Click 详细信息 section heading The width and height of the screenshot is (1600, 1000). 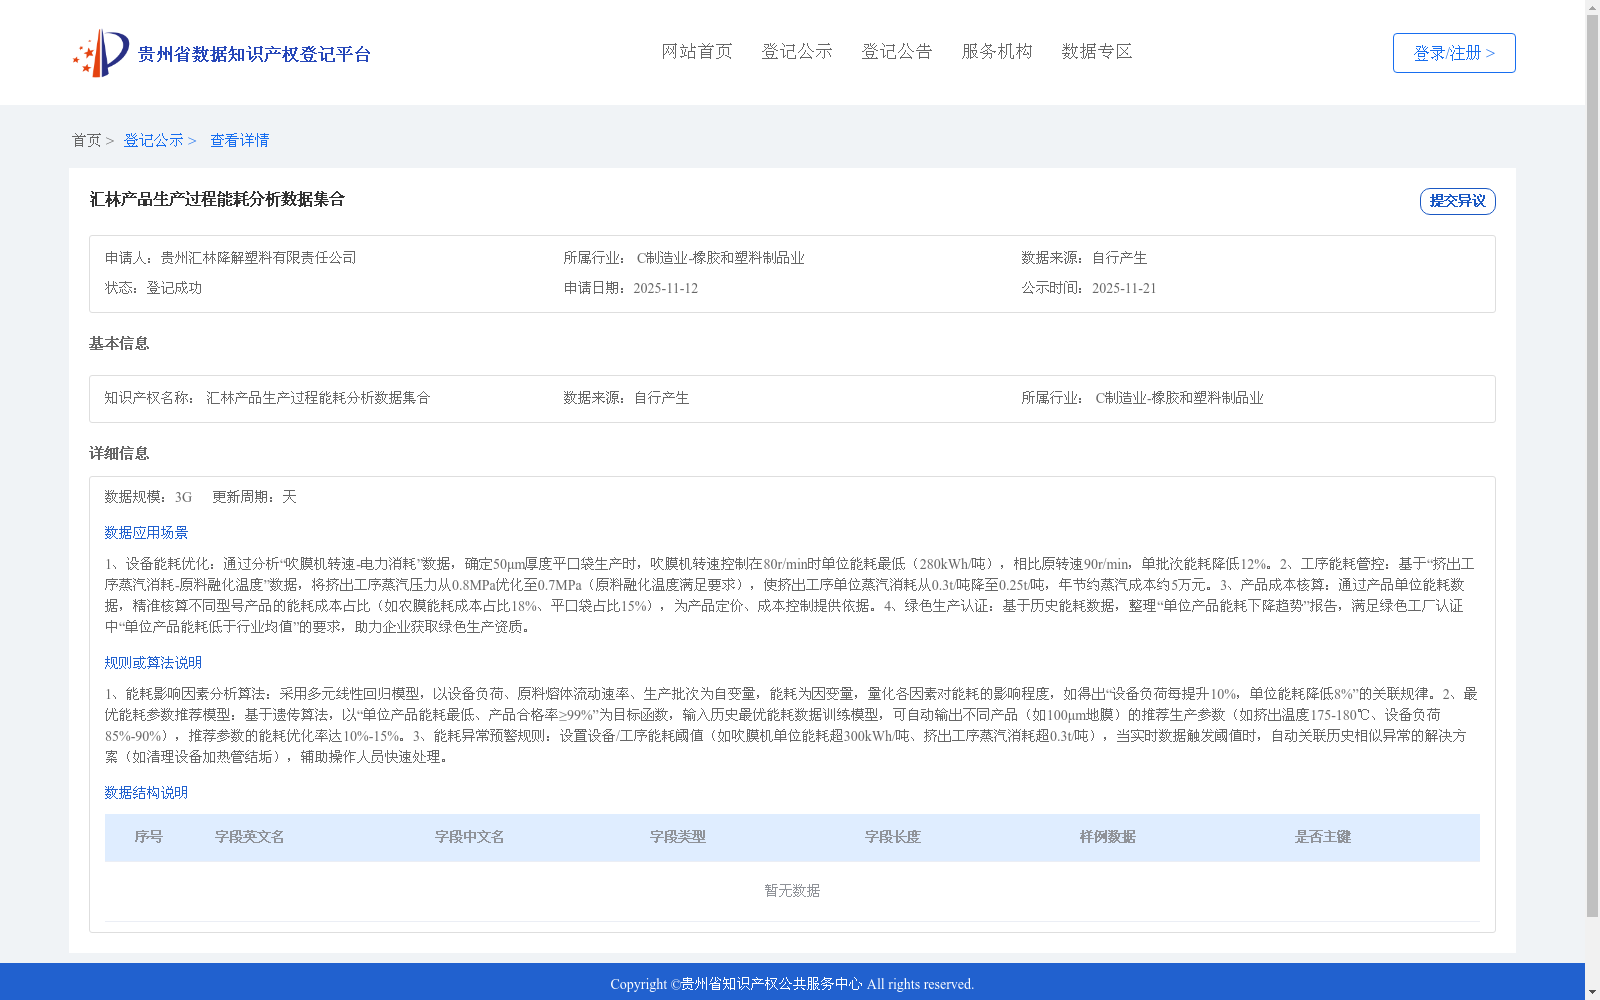click(x=119, y=453)
